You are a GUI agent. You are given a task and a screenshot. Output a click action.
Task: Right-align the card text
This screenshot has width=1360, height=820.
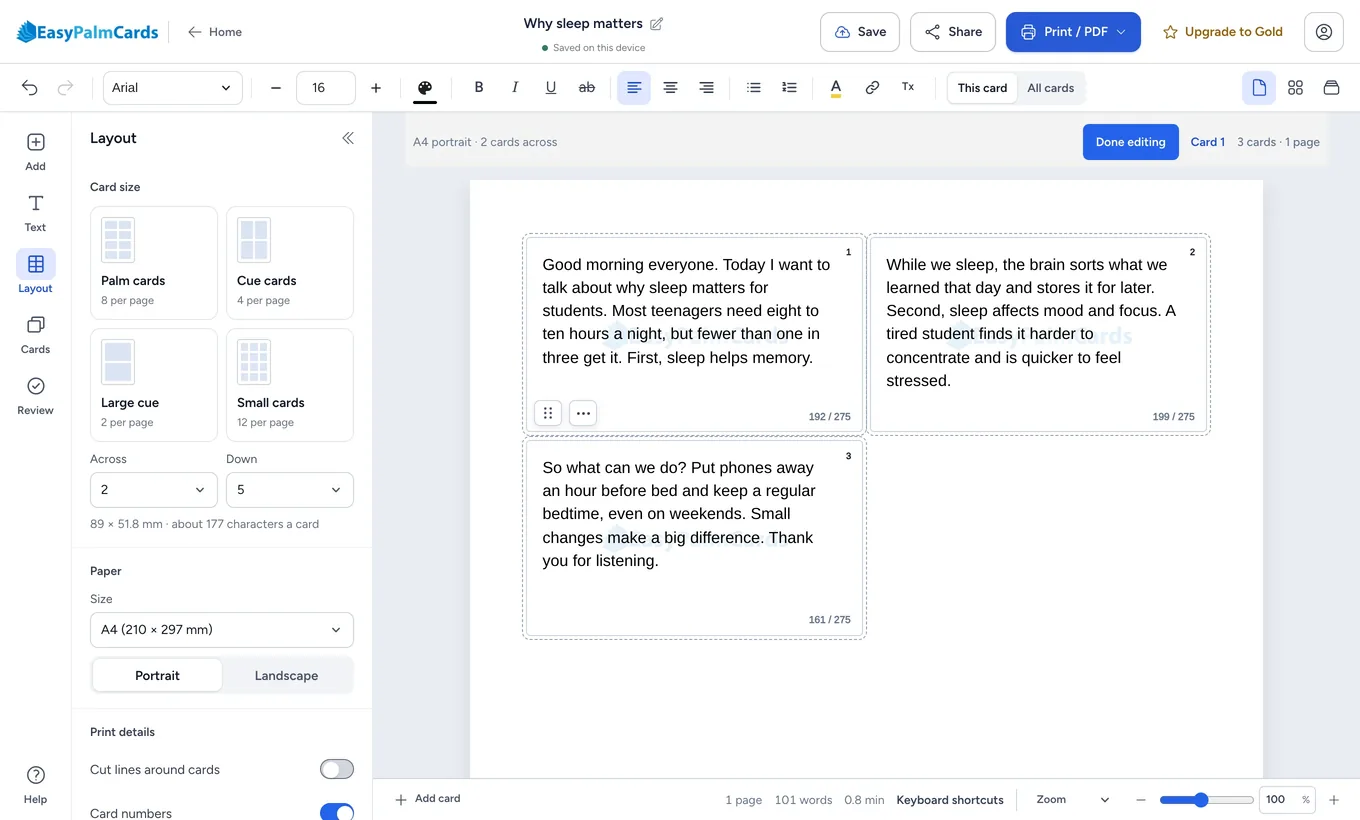[x=706, y=88]
